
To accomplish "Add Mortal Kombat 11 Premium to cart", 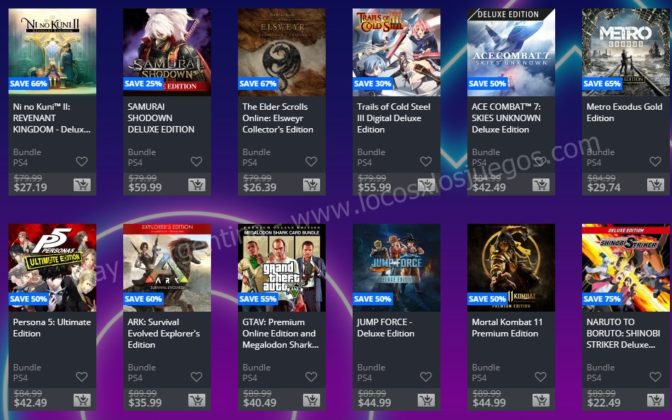I will tap(541, 400).
